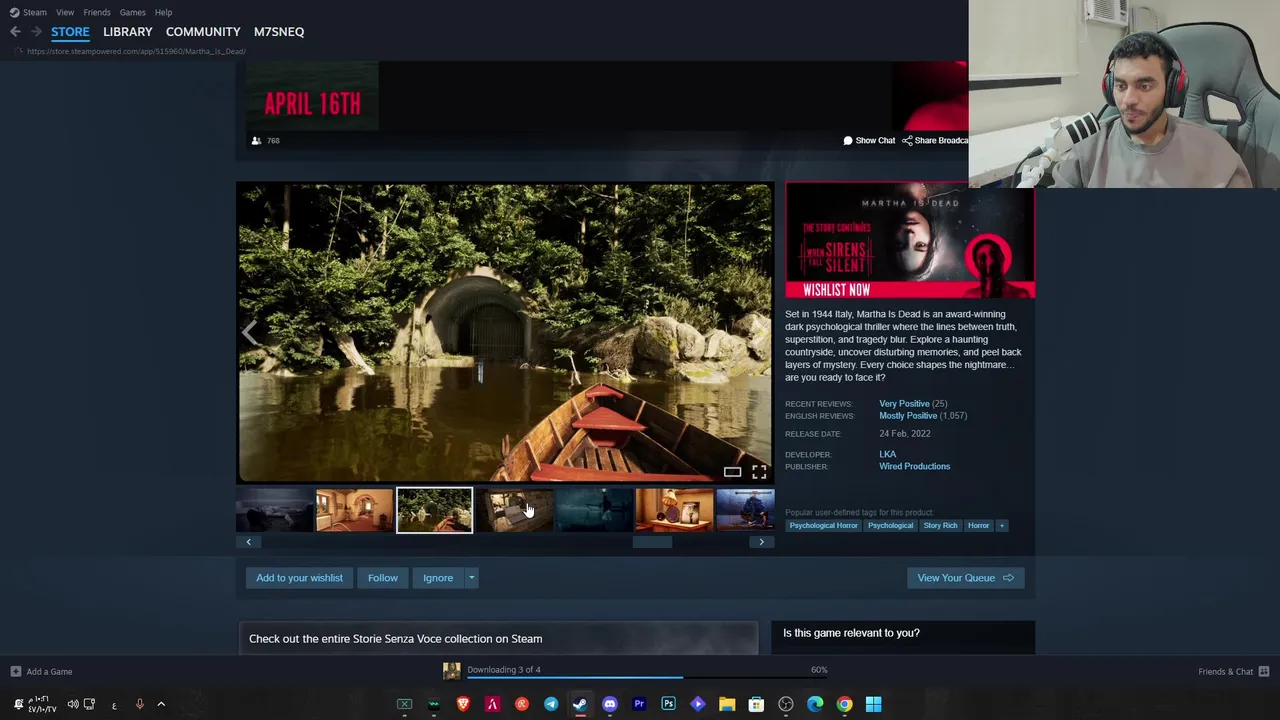Viewport: 1280px width, 720px height.
Task: Open the View menu
Action: pyautogui.click(x=65, y=12)
